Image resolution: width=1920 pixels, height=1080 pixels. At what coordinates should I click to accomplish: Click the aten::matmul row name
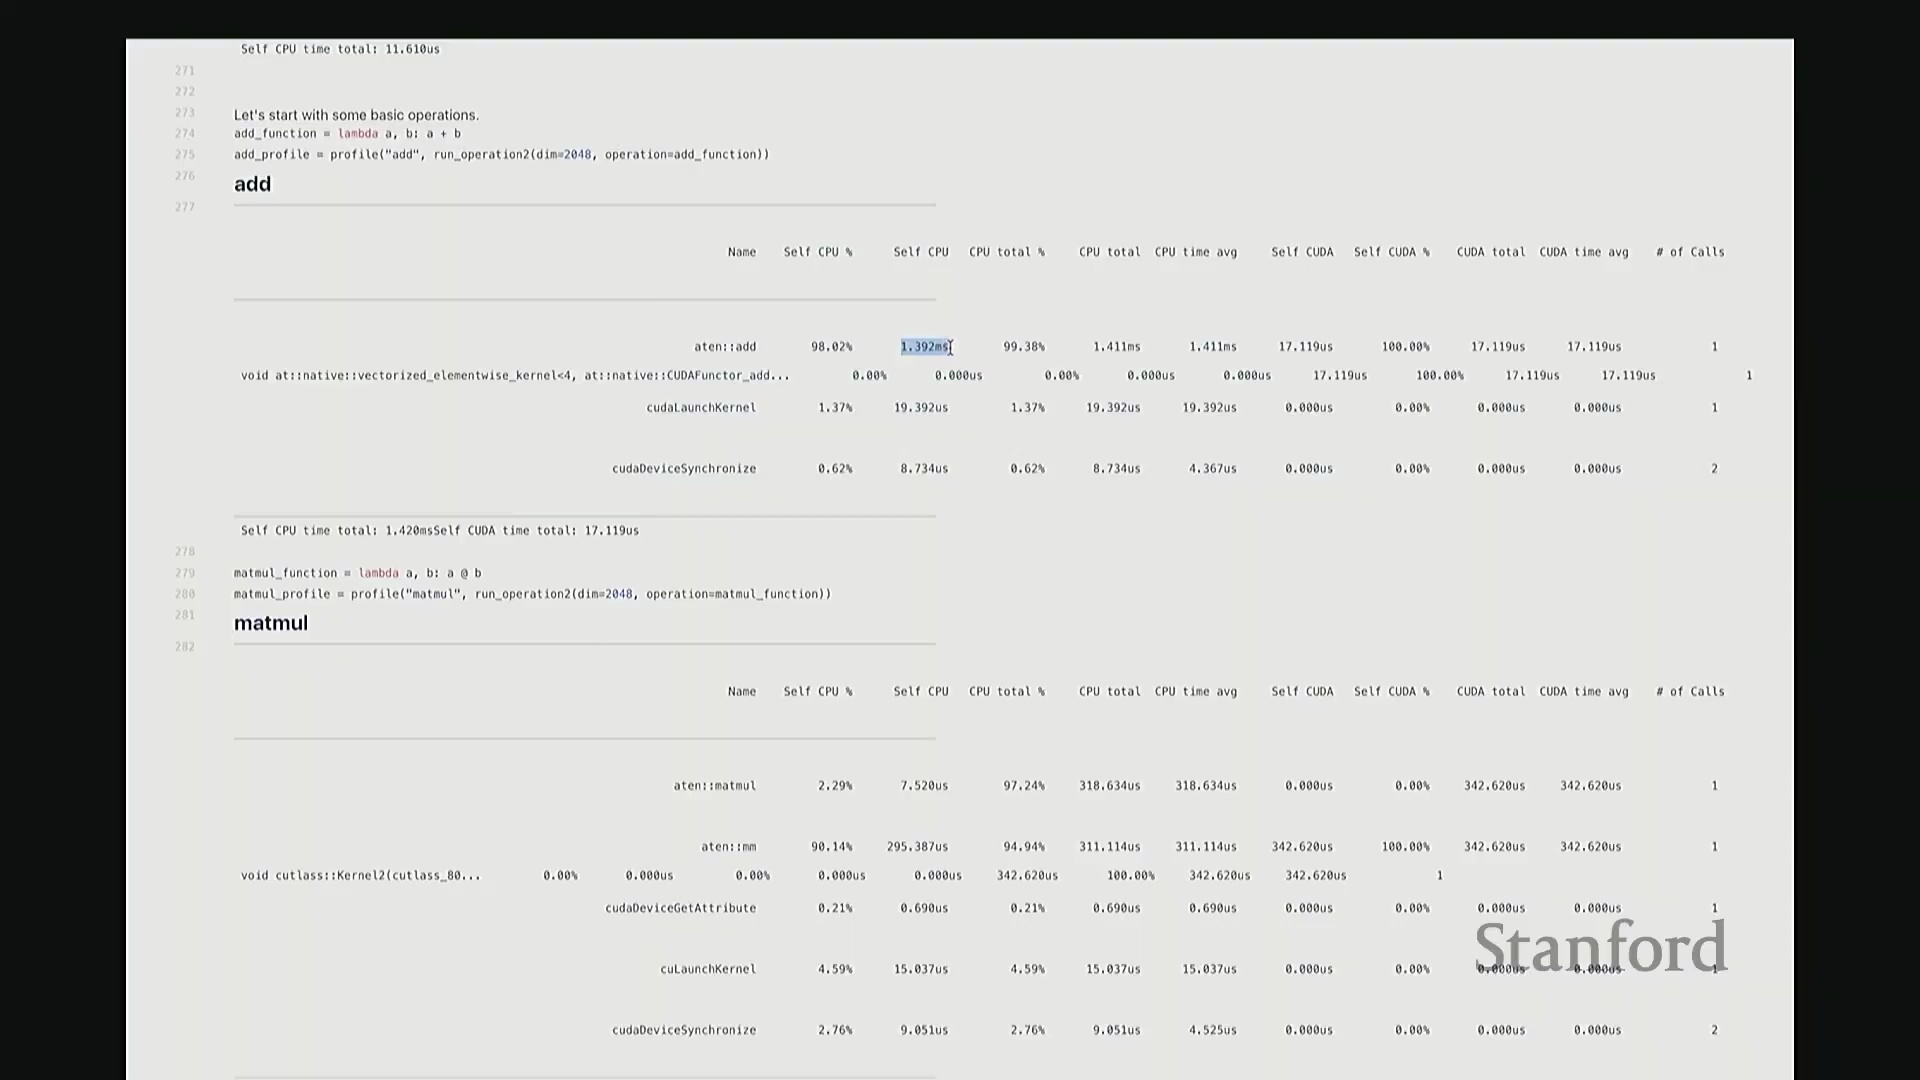coord(714,786)
